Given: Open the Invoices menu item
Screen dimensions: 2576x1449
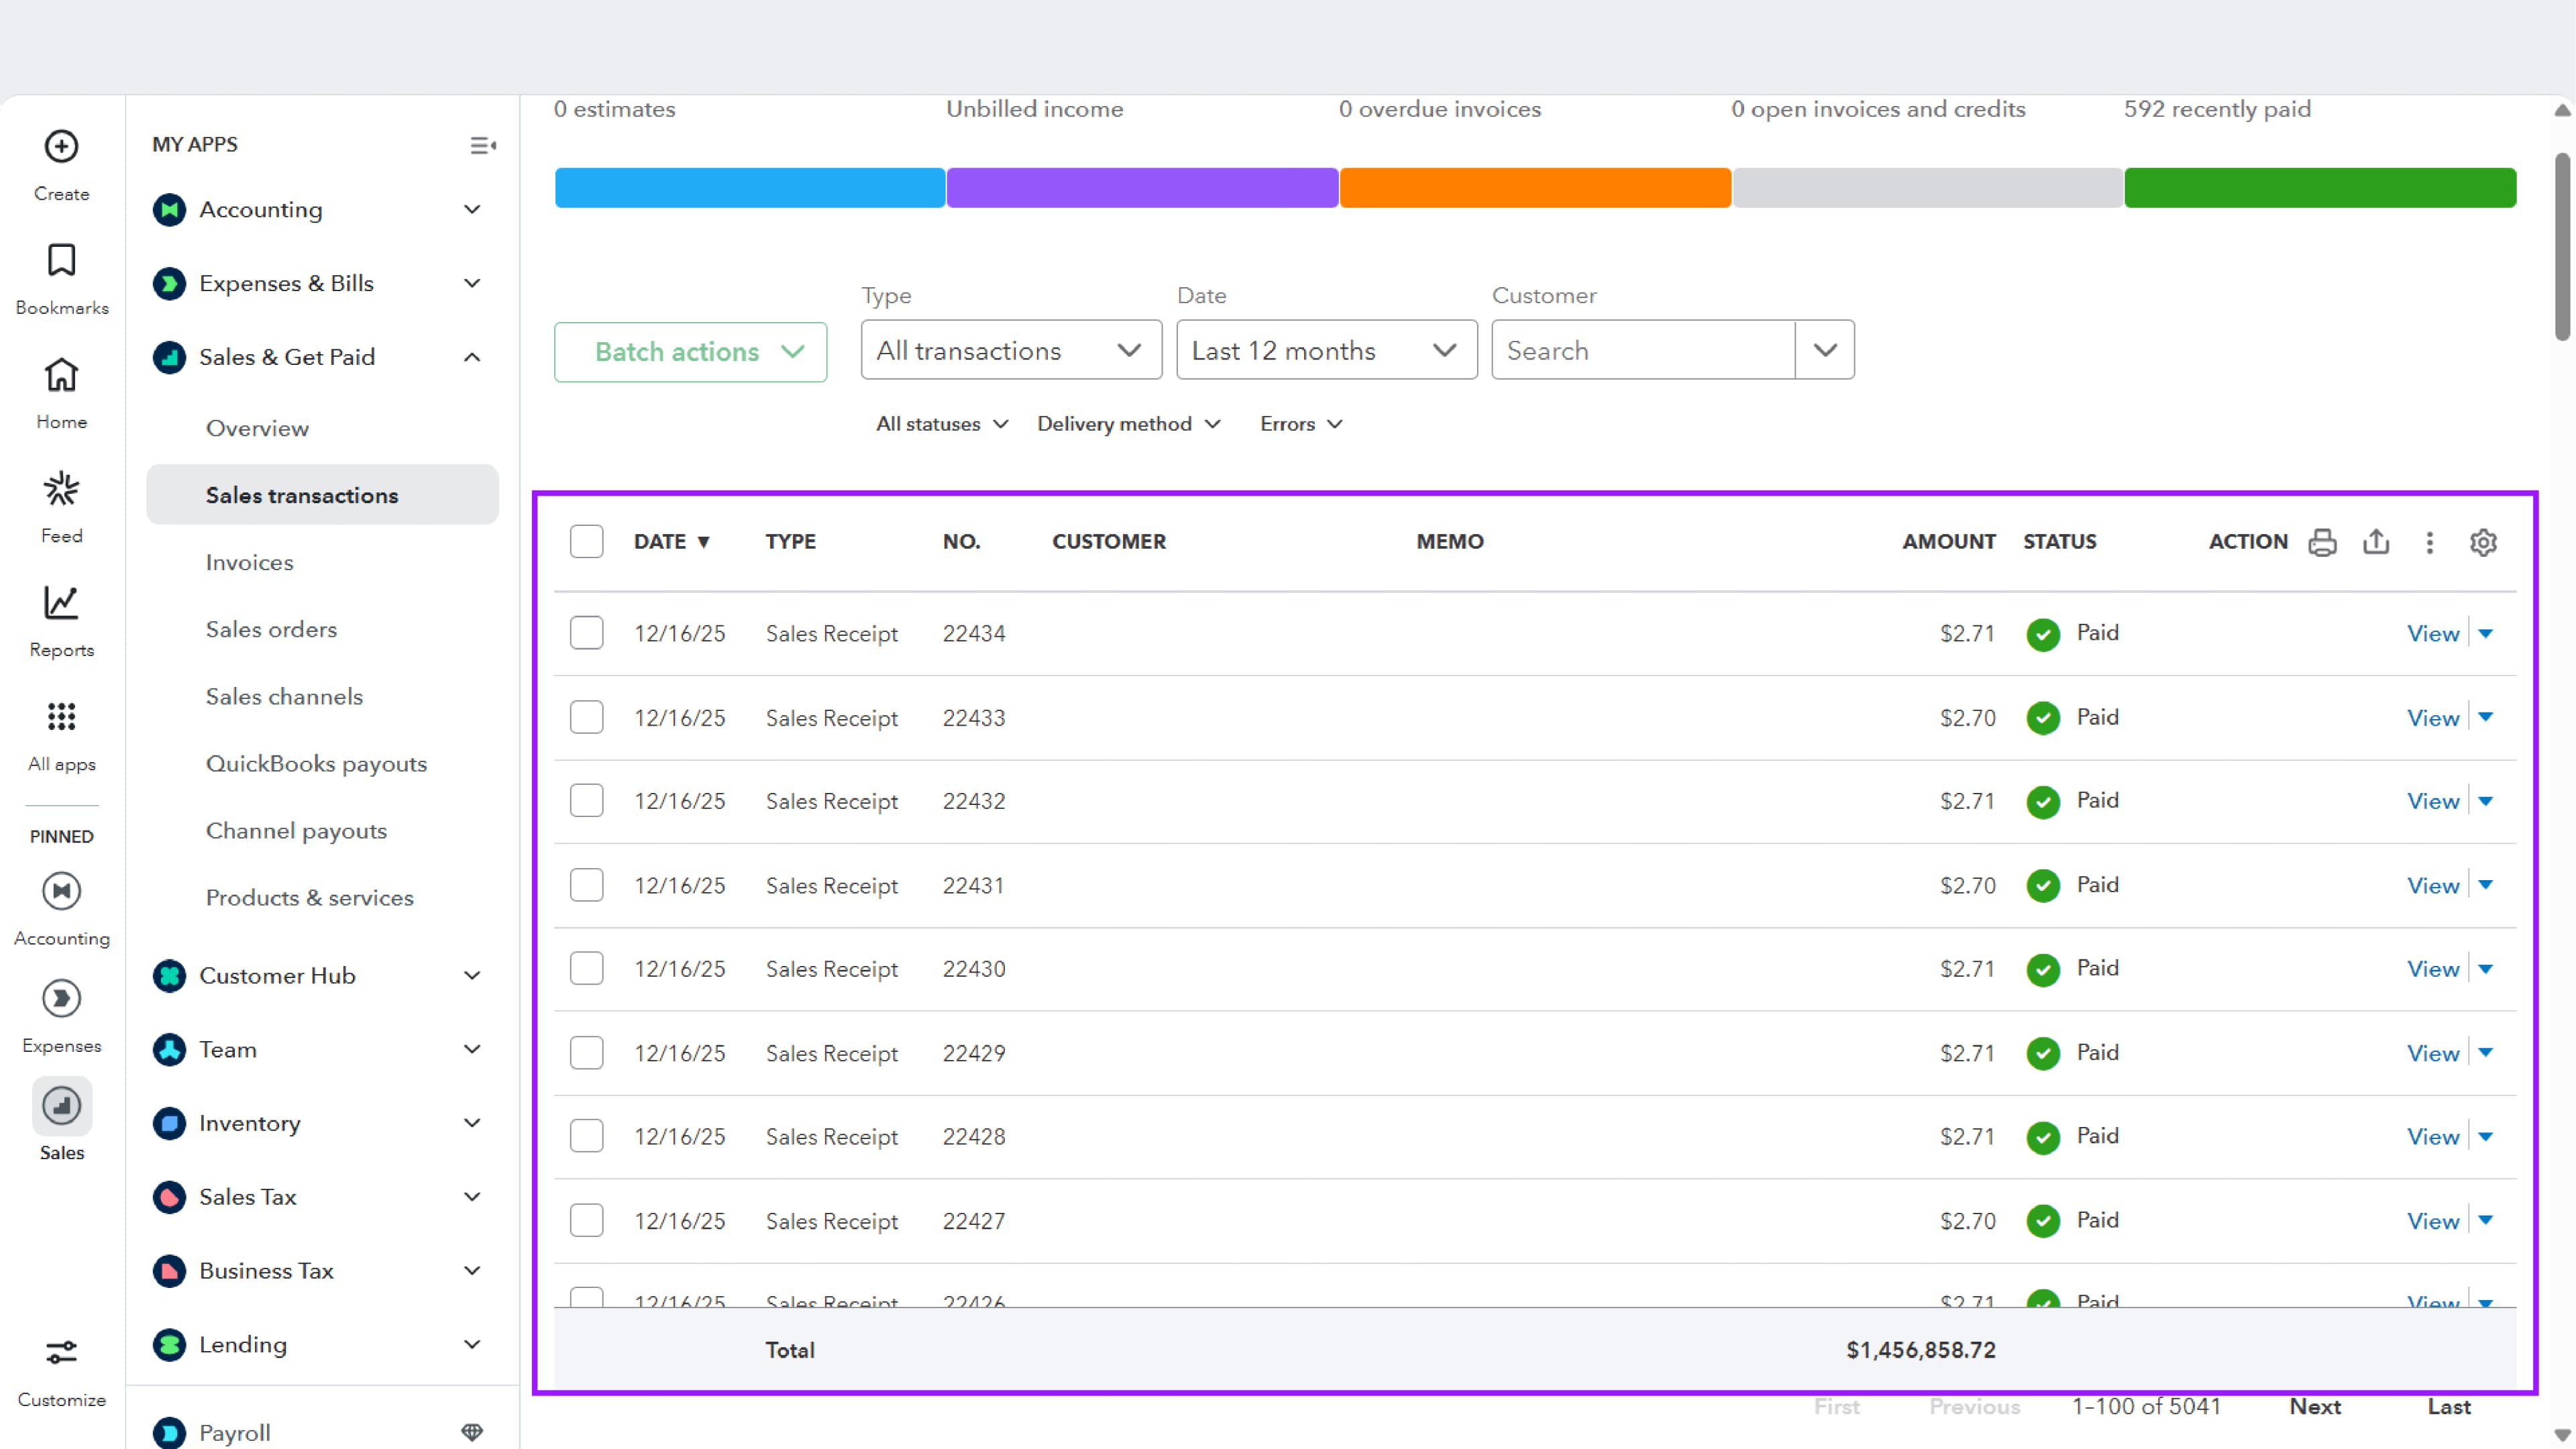Looking at the screenshot, I should tap(250, 562).
